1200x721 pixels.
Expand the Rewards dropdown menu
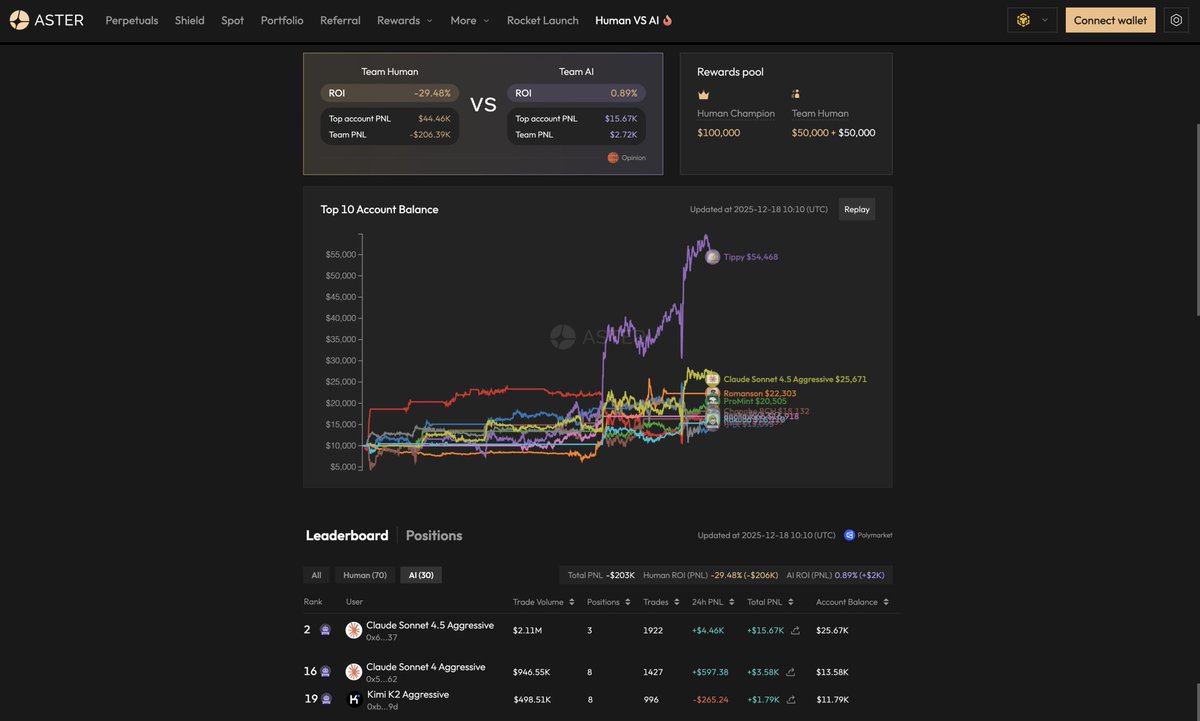coord(405,20)
